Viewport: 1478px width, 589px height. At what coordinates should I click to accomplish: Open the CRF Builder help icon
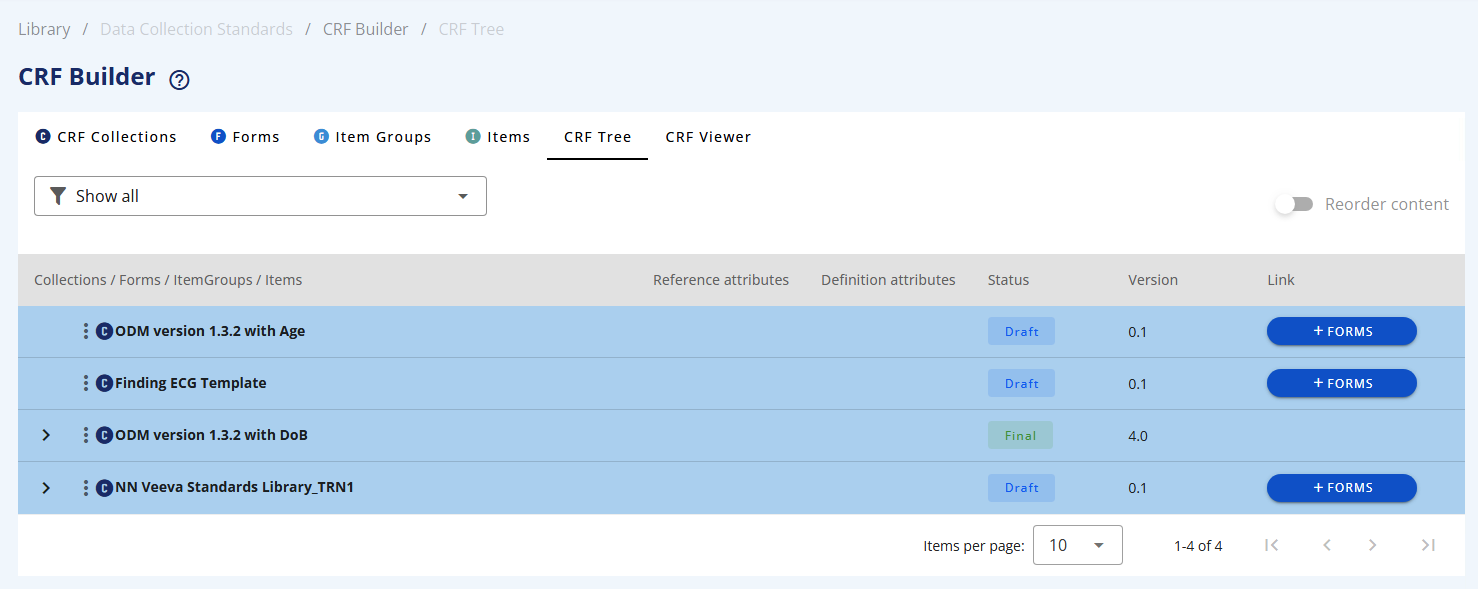178,78
